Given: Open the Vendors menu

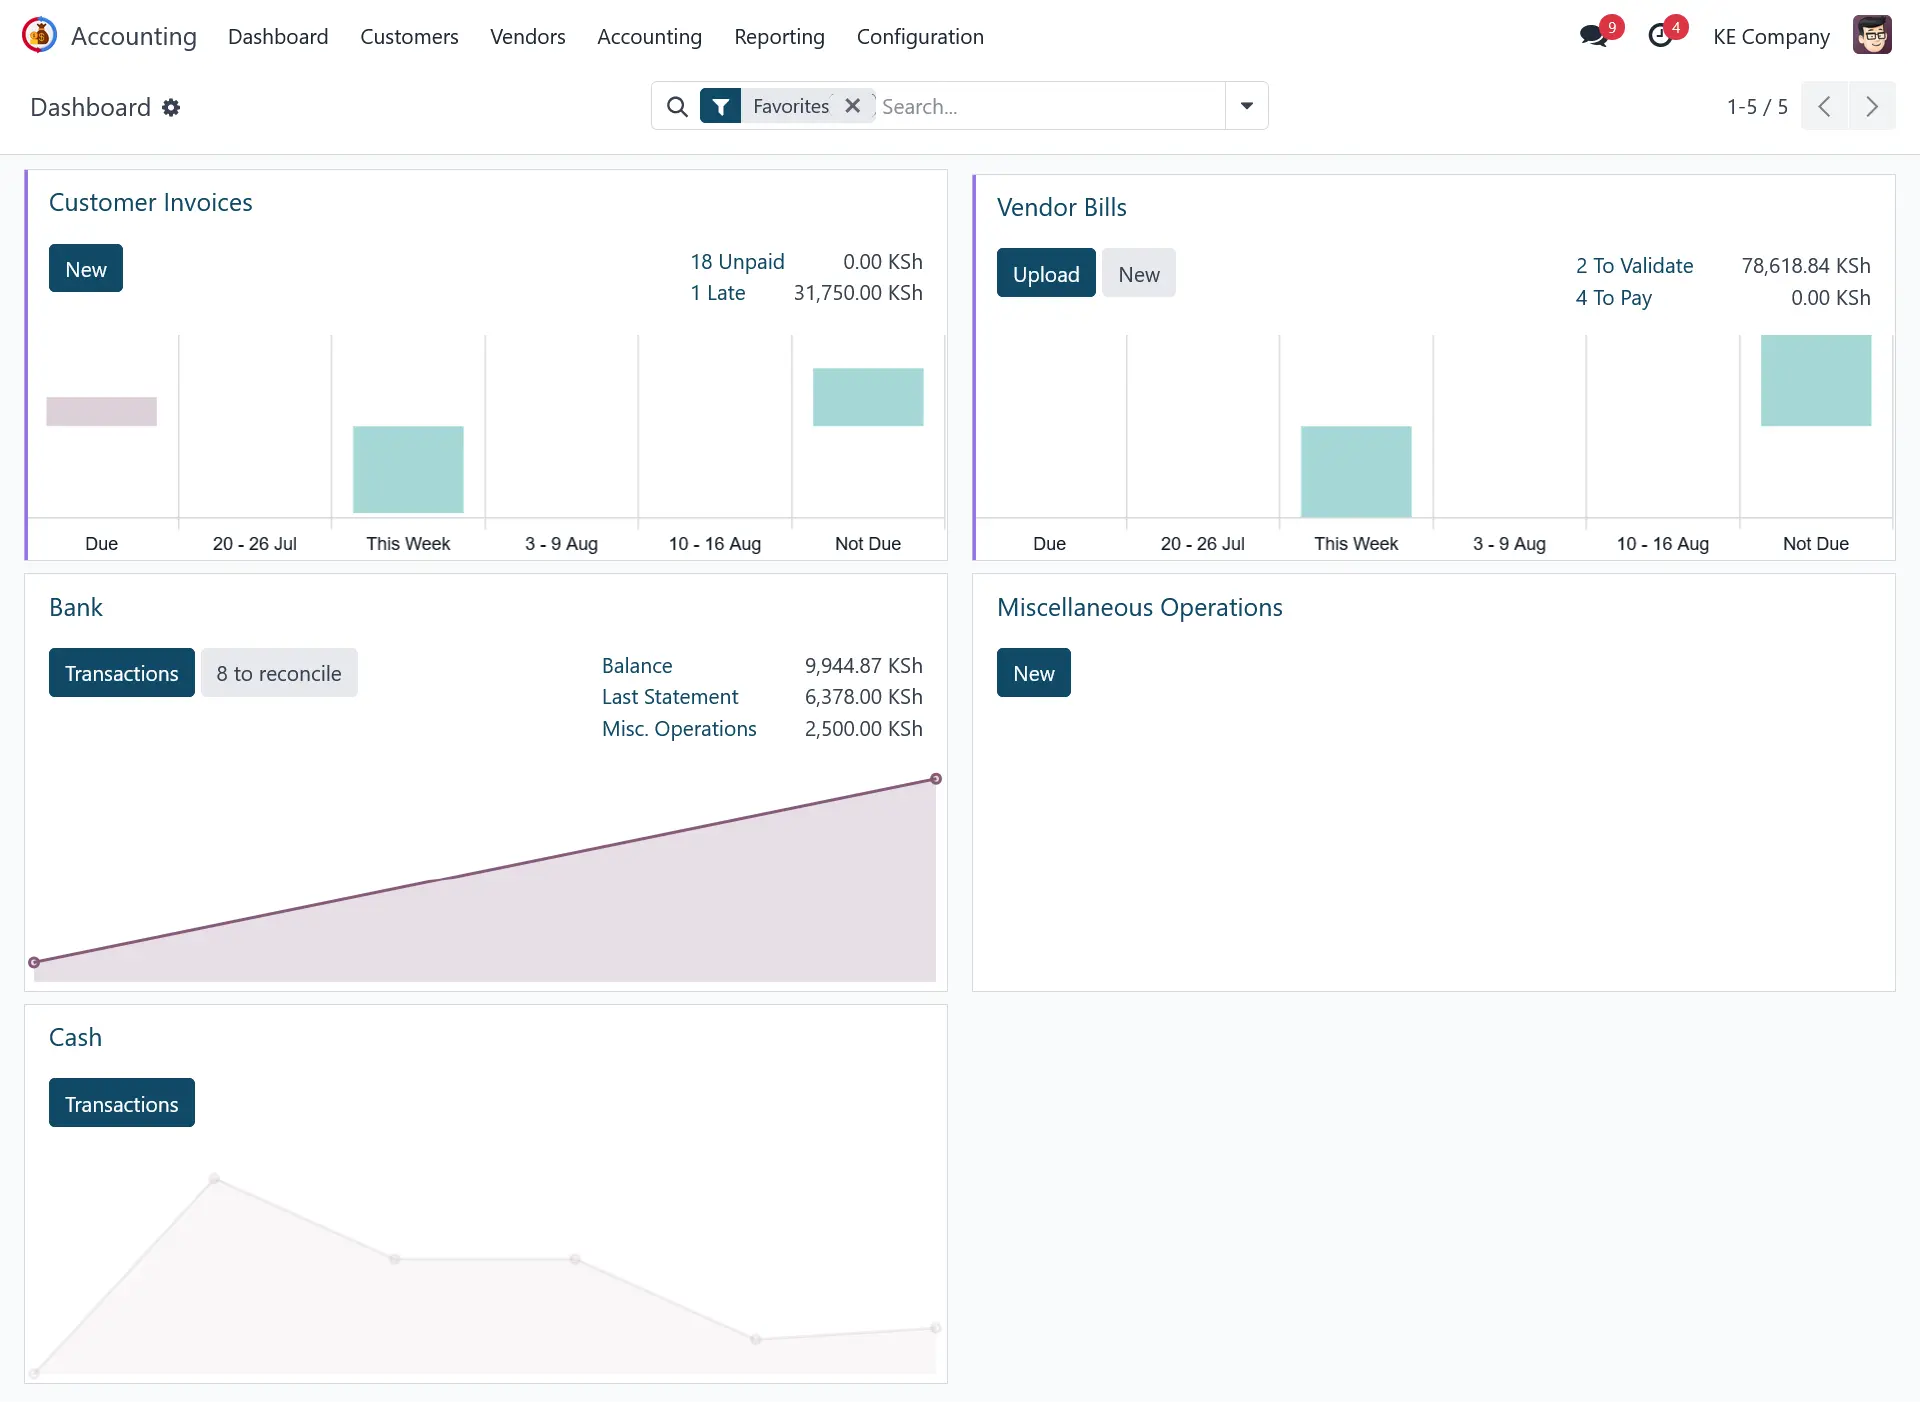Looking at the screenshot, I should (x=527, y=37).
